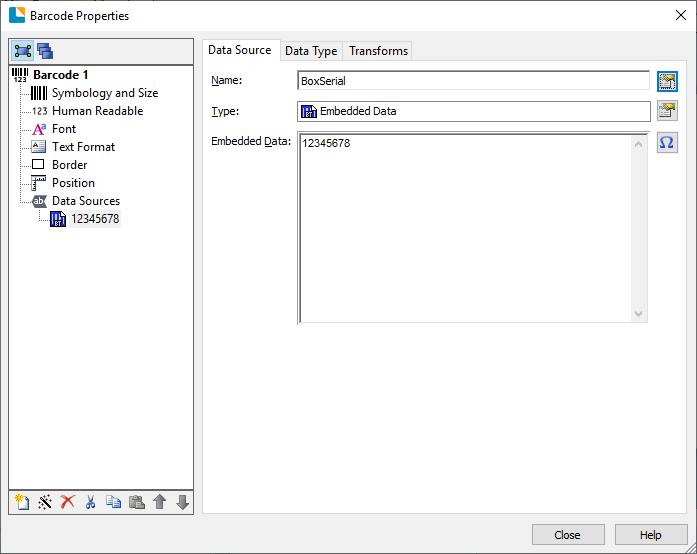The image size is (697, 554).
Task: Select Symbology and Size in tree
Action: [x=104, y=93]
